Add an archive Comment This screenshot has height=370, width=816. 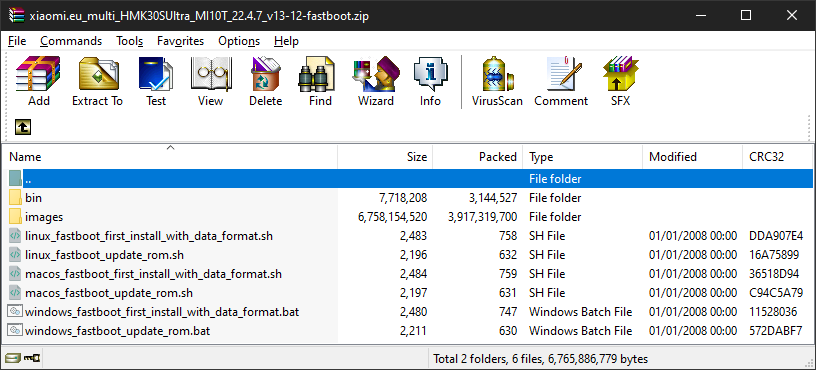564,74
